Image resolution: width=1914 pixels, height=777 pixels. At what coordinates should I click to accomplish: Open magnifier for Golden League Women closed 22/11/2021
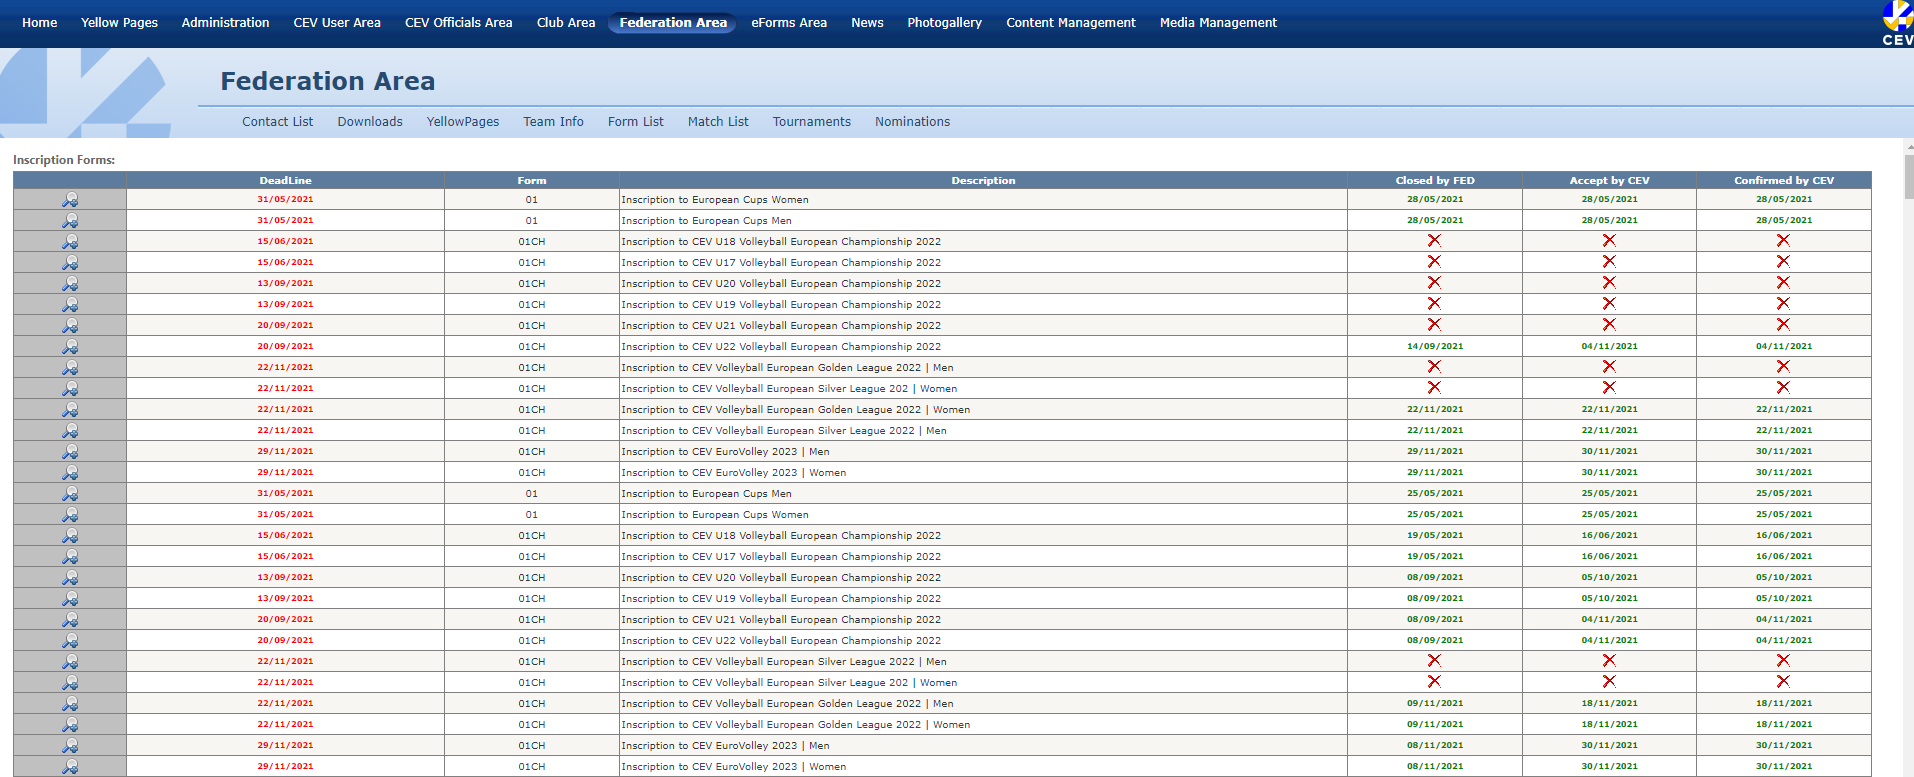pyautogui.click(x=70, y=409)
